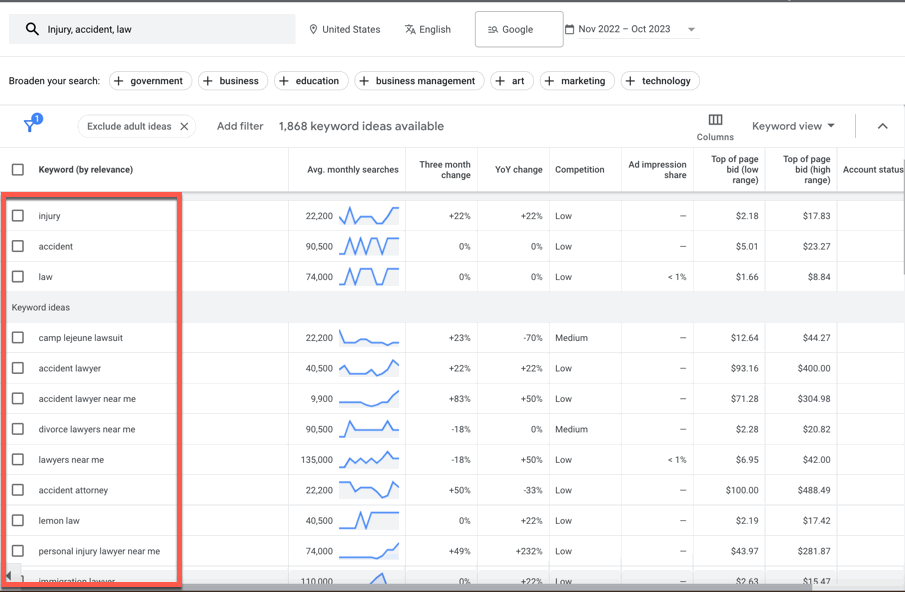Screen dimensions: 905x592
Task: Select the Google search network button
Action: [x=518, y=29]
